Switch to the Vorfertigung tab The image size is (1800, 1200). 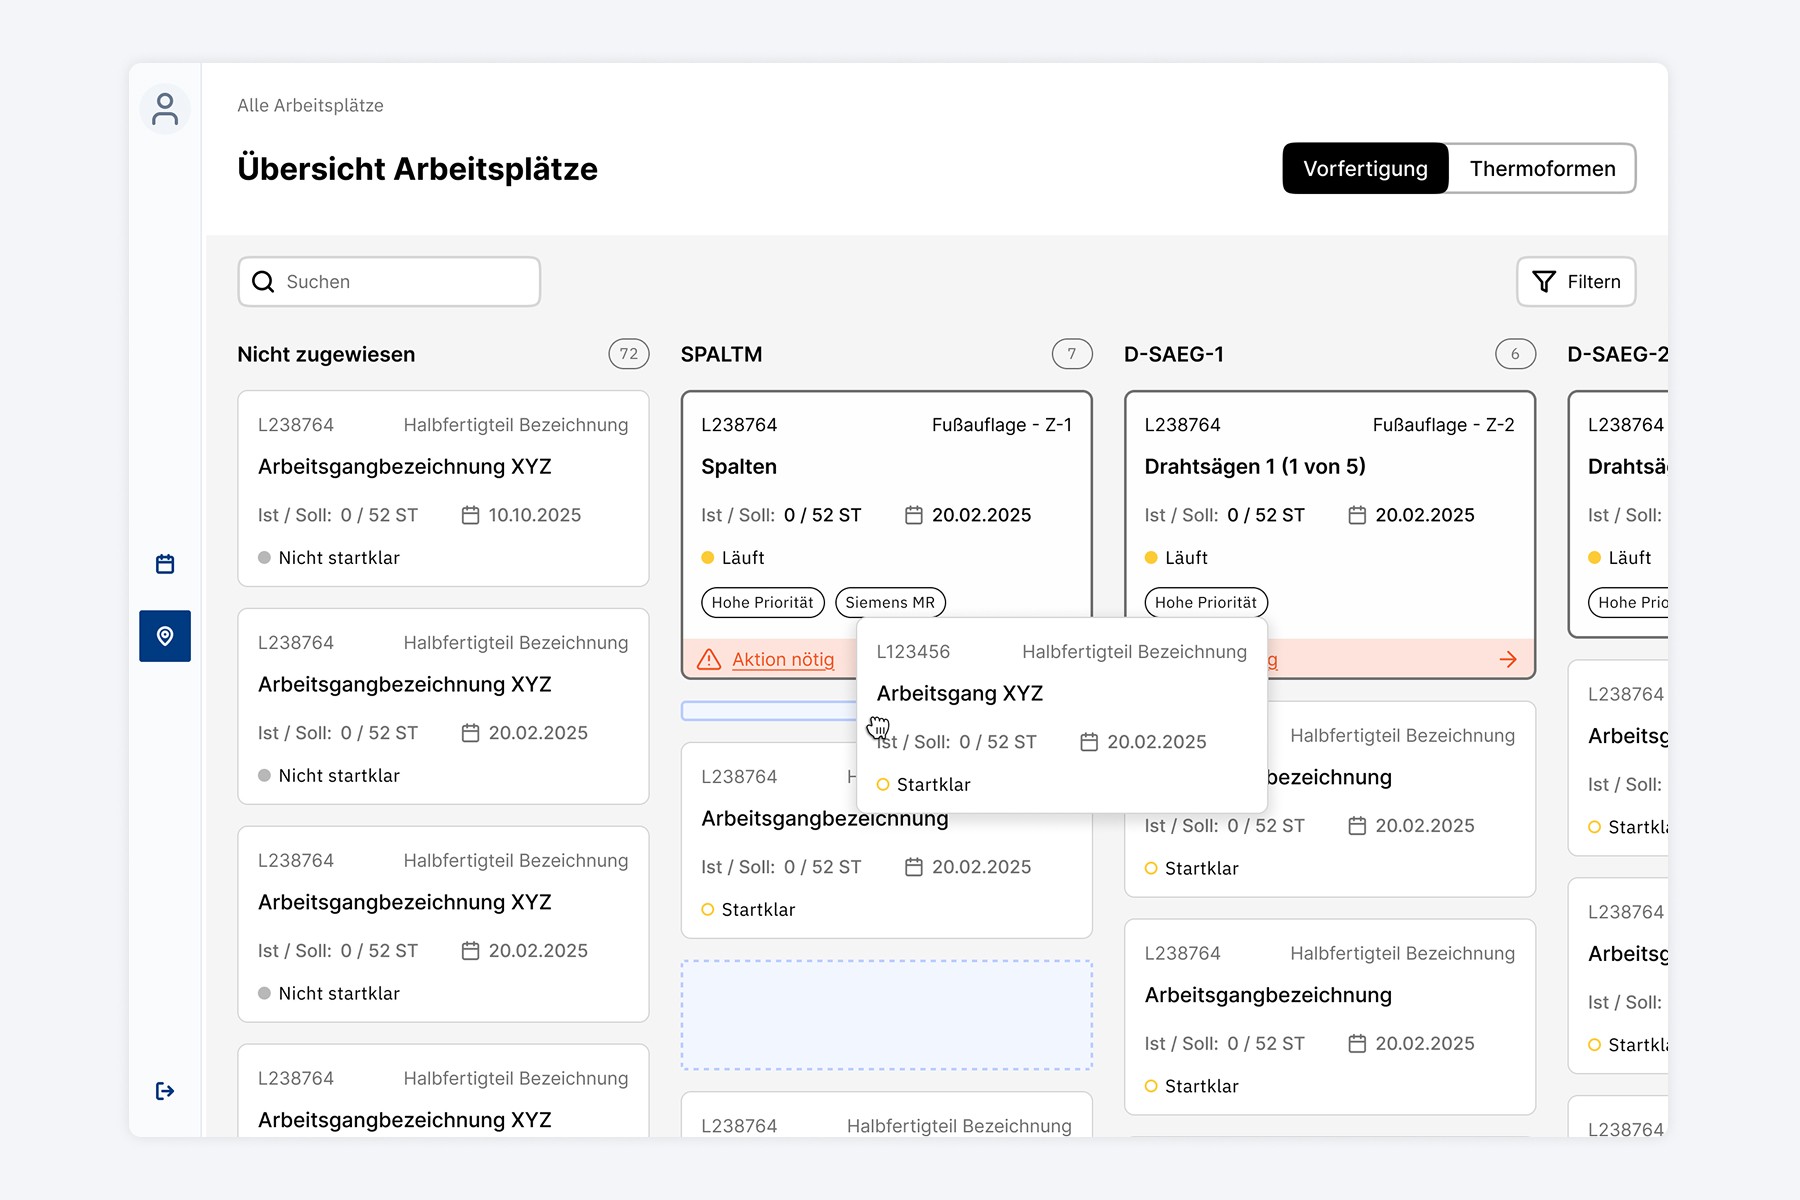point(1365,168)
